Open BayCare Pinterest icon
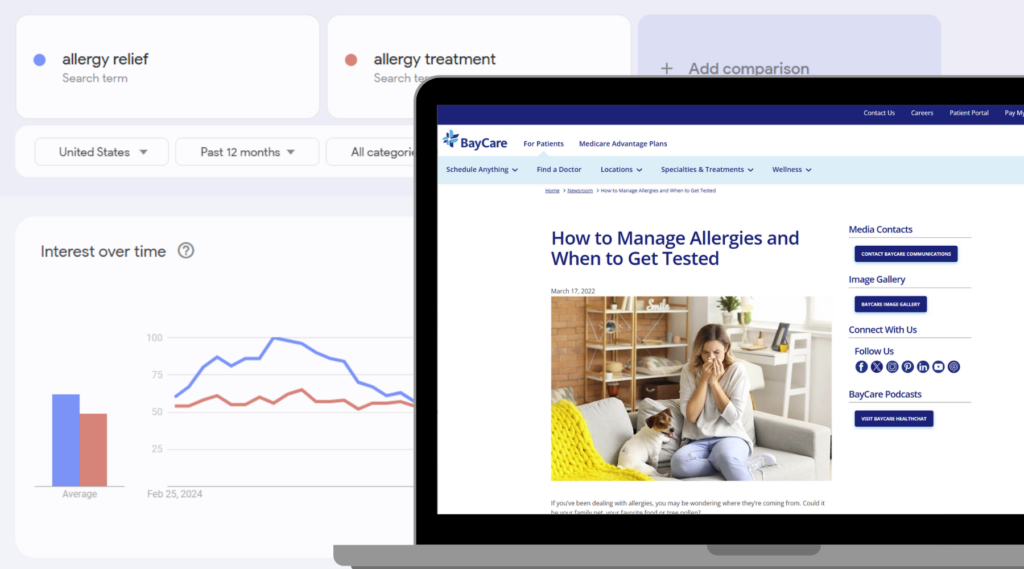1024x569 pixels. 908,367
